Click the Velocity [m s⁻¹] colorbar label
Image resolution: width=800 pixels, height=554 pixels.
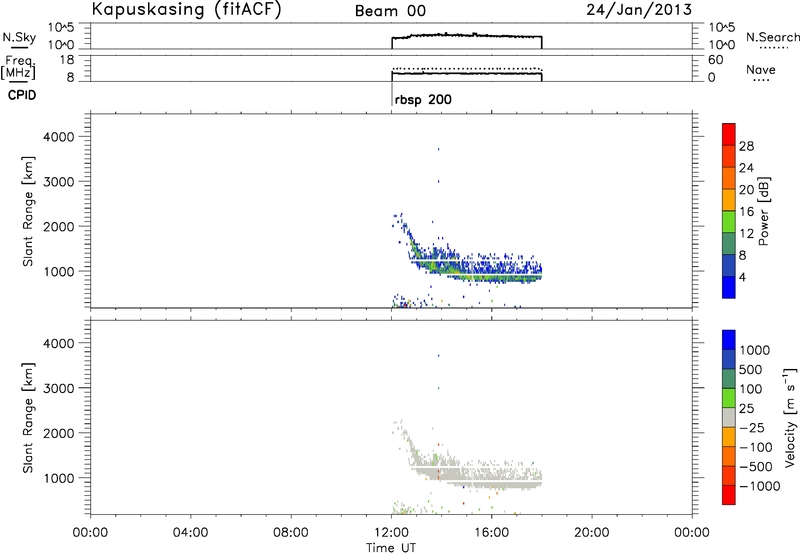tap(790, 418)
